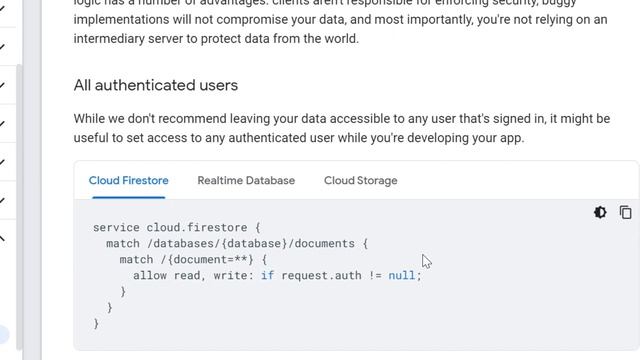Click the 'if' keyword in the rule
640x360 pixels.
267,276
